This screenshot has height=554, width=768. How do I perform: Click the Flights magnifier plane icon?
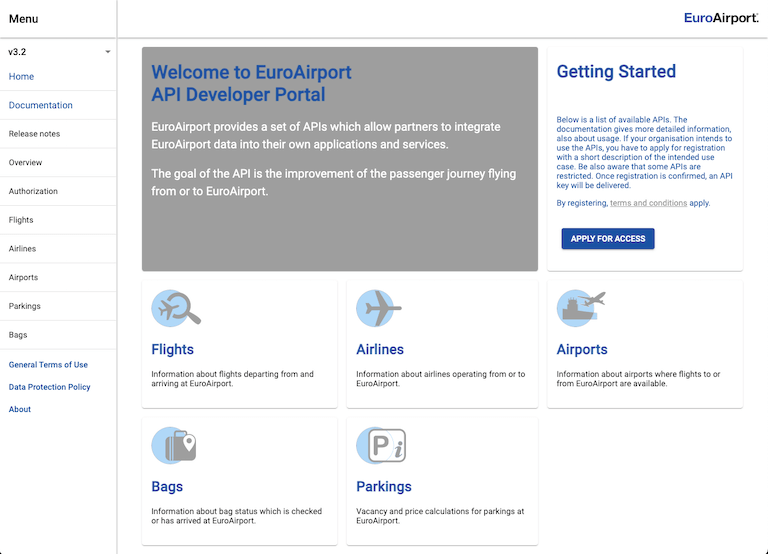(x=176, y=308)
